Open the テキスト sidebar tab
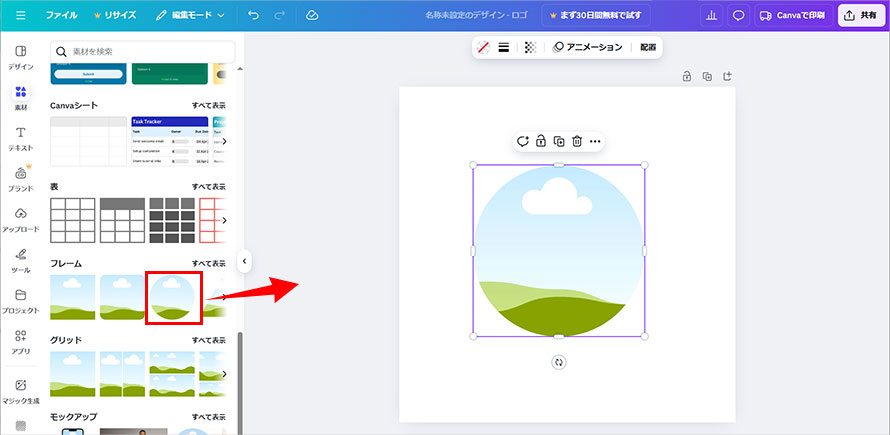This screenshot has width=890, height=435. coord(20,139)
